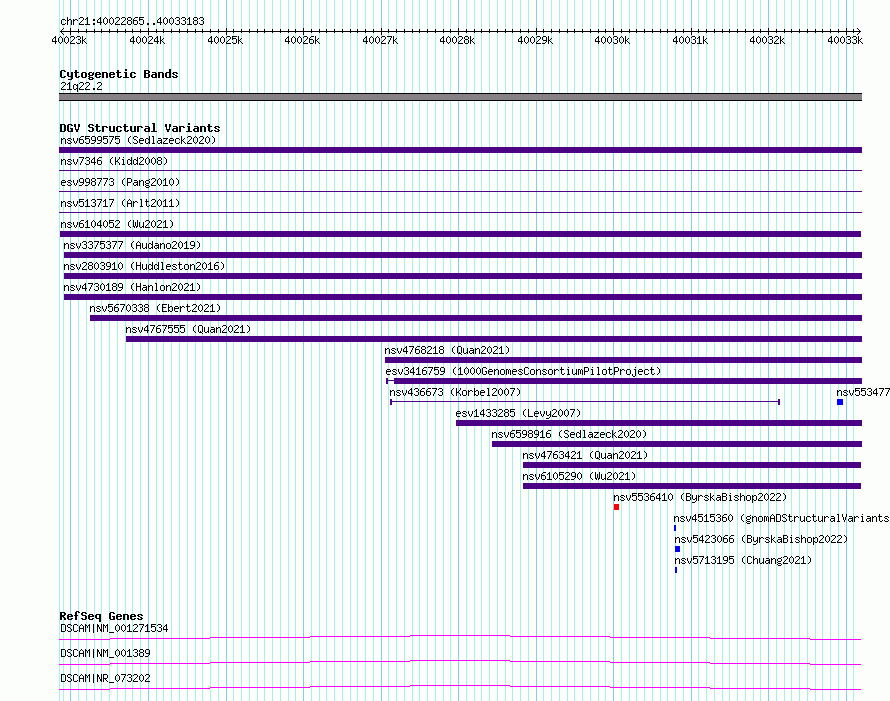Image resolution: width=890 pixels, height=701 pixels.
Task: Open transcript DSCAM|NM_001271534
Action: click(x=114, y=628)
